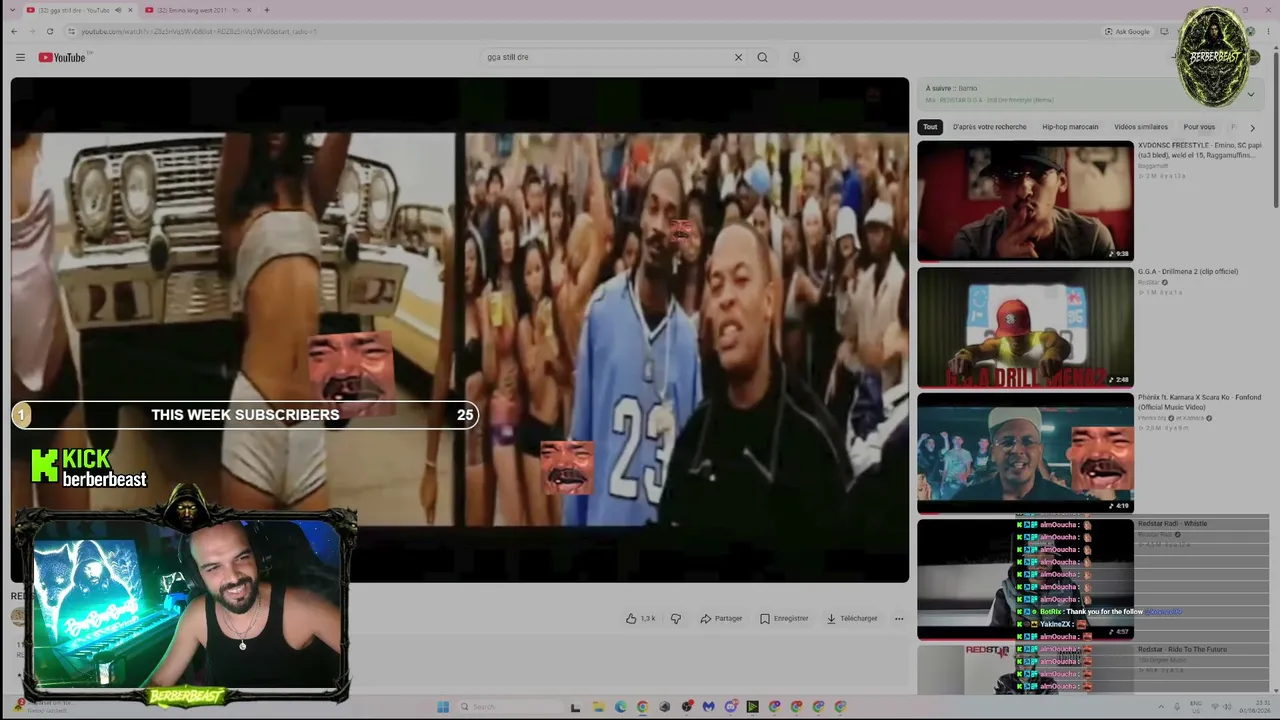The image size is (1280, 720).
Task: Select the 'Tout' filter chip
Action: click(930, 127)
